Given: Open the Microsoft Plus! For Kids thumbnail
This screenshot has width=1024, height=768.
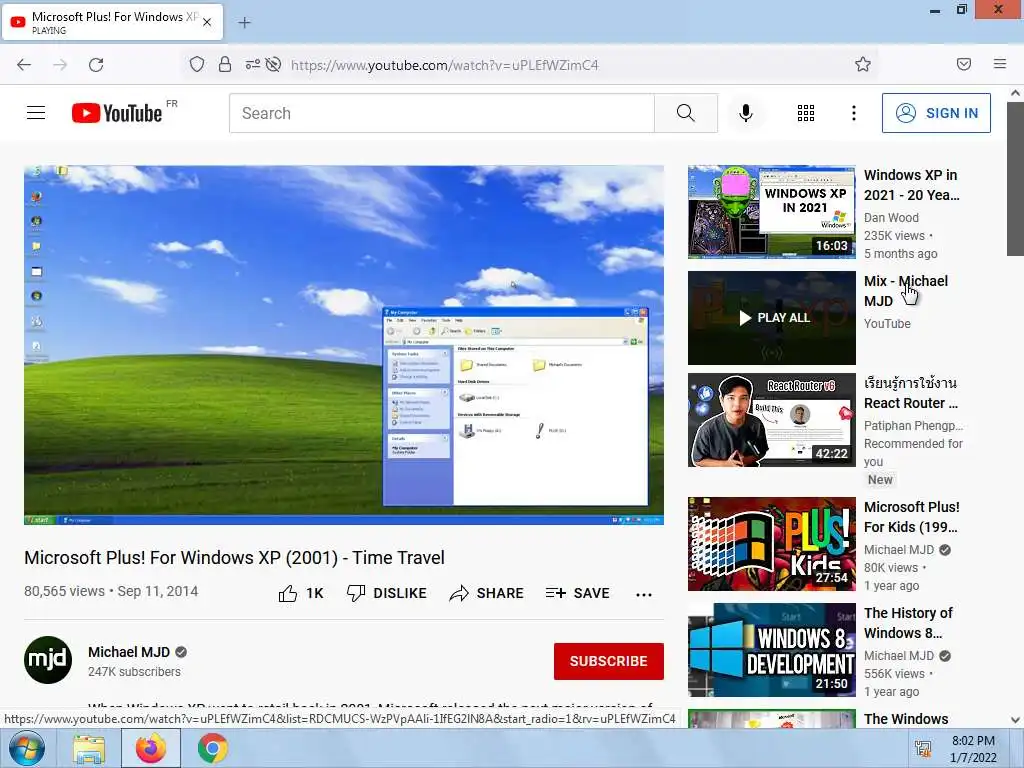Looking at the screenshot, I should point(771,544).
